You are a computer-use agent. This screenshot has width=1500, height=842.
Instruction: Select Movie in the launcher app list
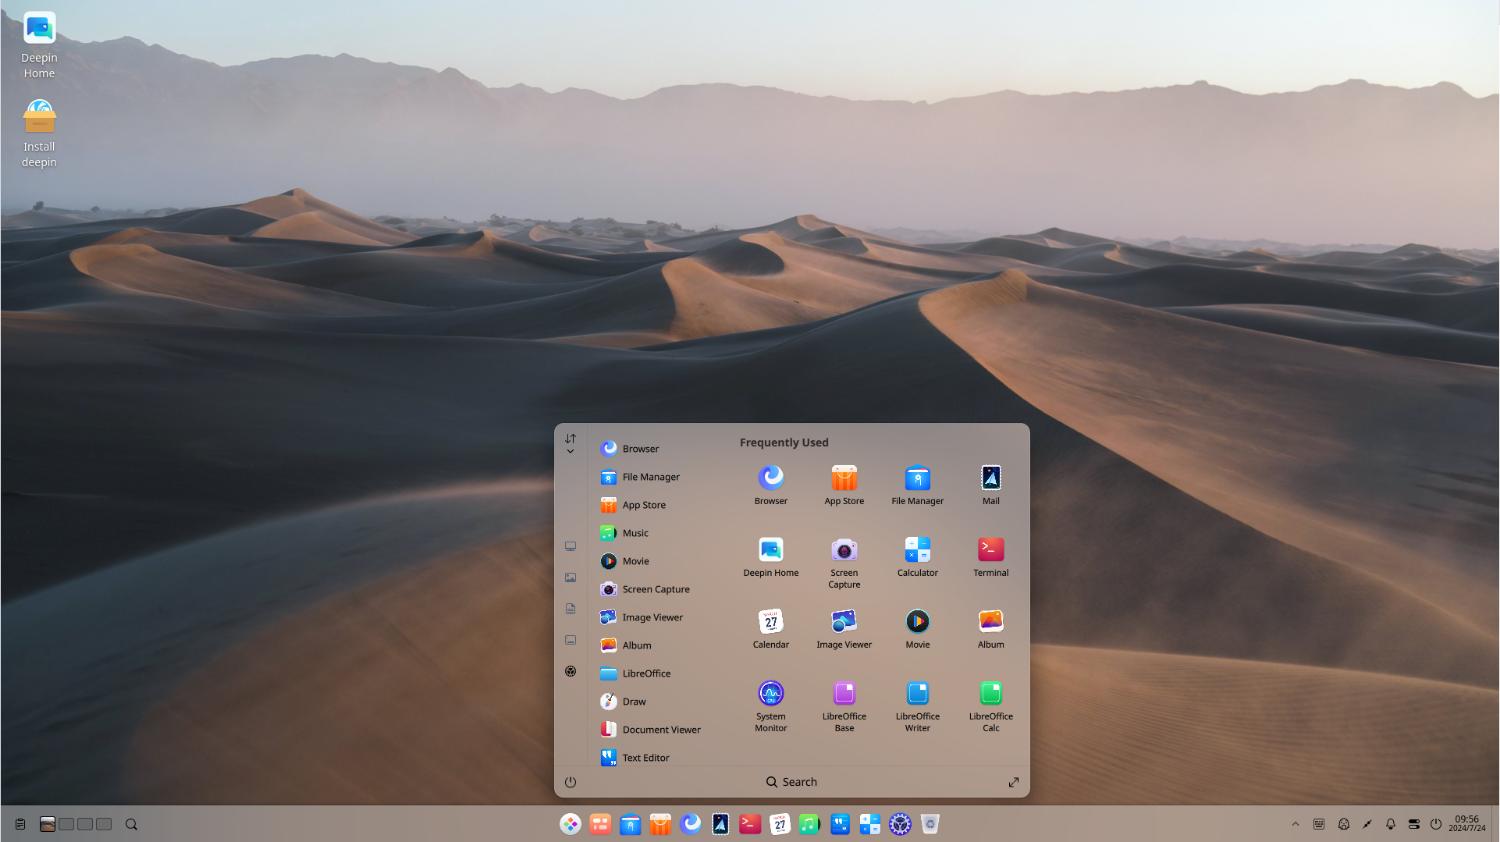click(x=655, y=561)
